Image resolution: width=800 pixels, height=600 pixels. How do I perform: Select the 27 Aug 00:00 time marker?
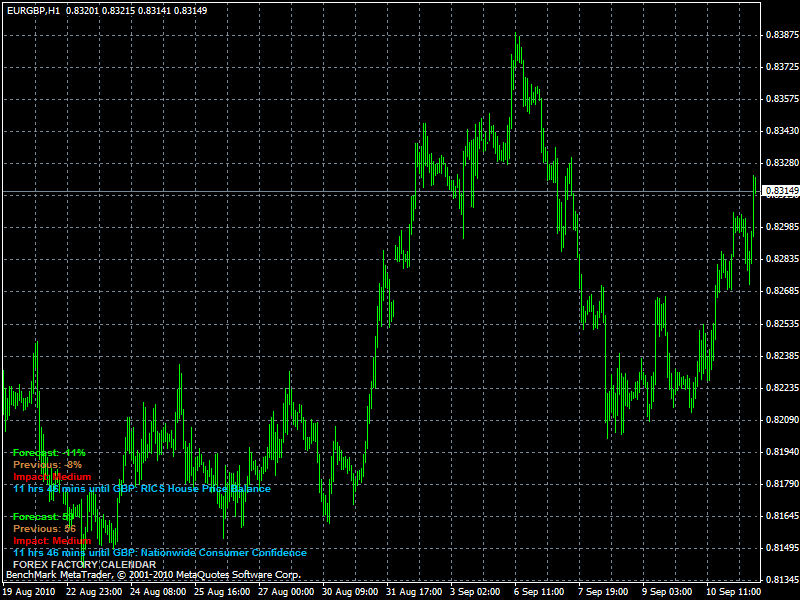tap(286, 592)
